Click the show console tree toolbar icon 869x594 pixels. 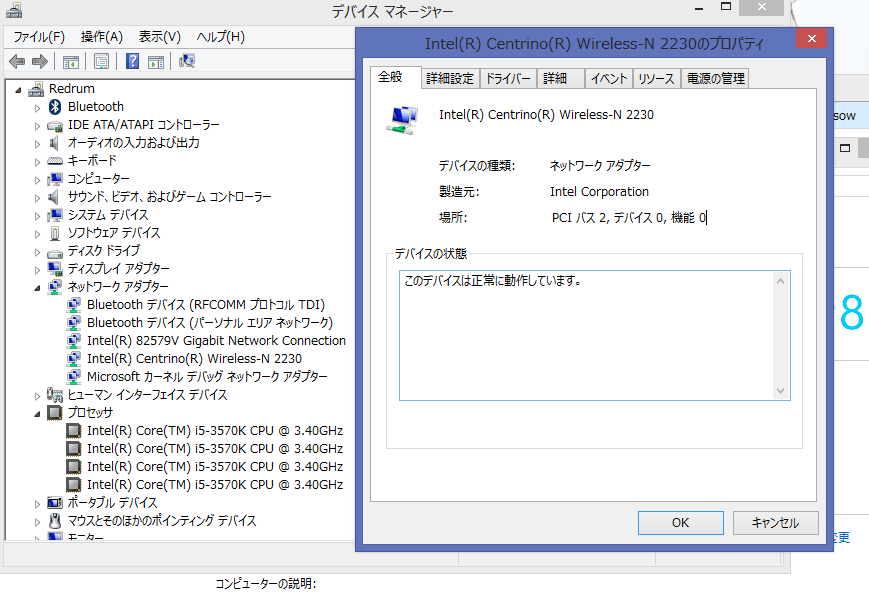[x=70, y=62]
